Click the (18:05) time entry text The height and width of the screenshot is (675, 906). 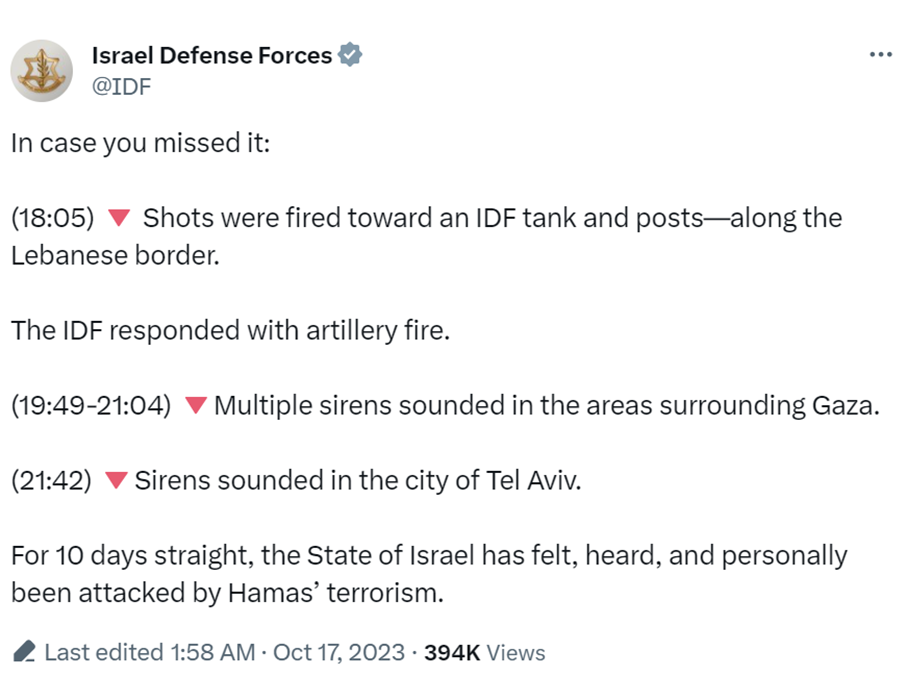click(x=53, y=218)
